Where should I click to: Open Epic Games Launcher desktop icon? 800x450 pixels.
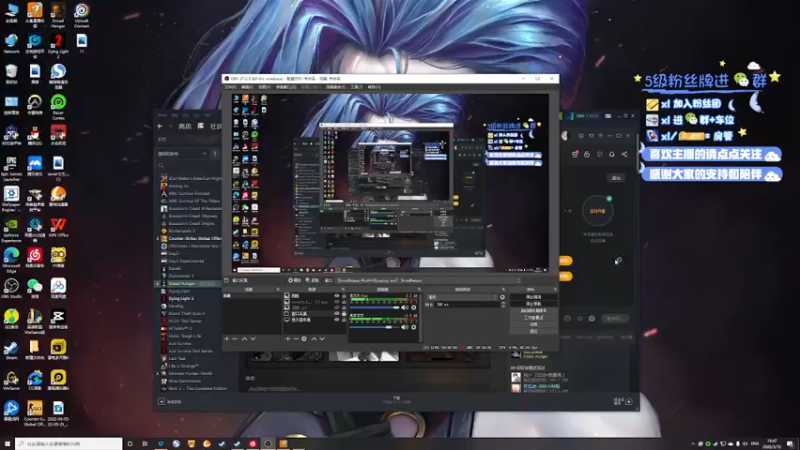[11, 169]
